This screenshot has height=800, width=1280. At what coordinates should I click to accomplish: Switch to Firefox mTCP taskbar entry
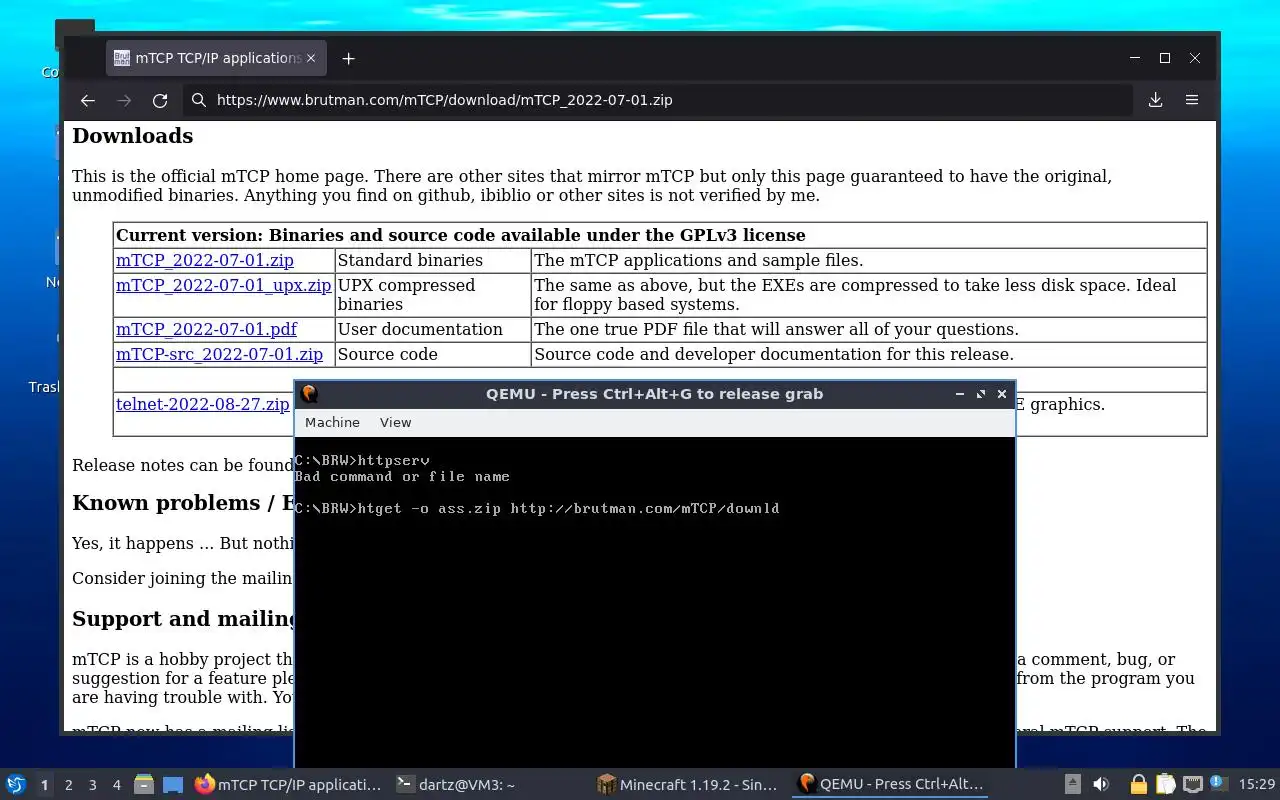click(x=288, y=785)
